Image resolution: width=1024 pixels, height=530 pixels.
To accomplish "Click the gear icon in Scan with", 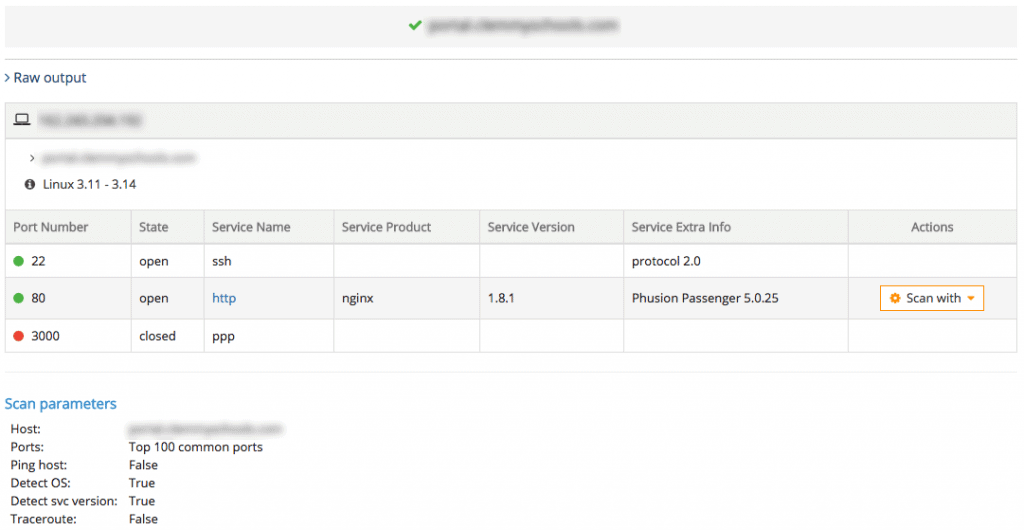I will (x=895, y=298).
